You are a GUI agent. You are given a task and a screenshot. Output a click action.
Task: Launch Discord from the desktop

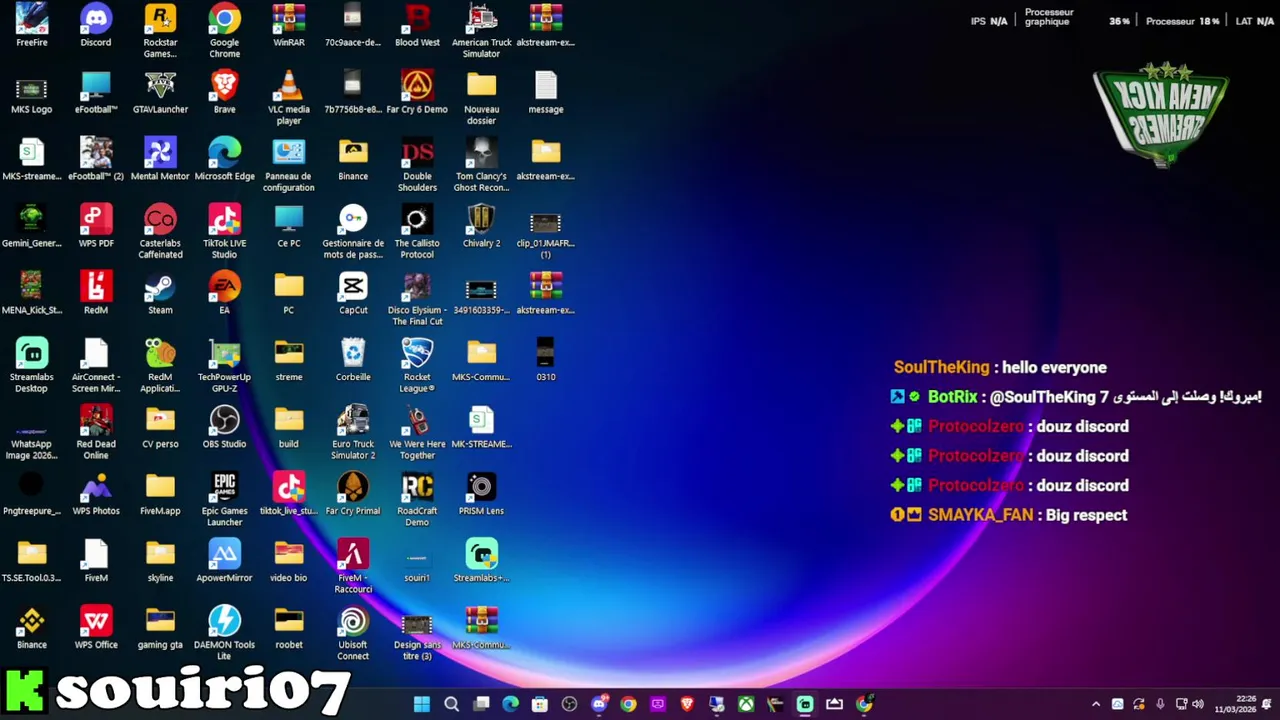(96, 26)
